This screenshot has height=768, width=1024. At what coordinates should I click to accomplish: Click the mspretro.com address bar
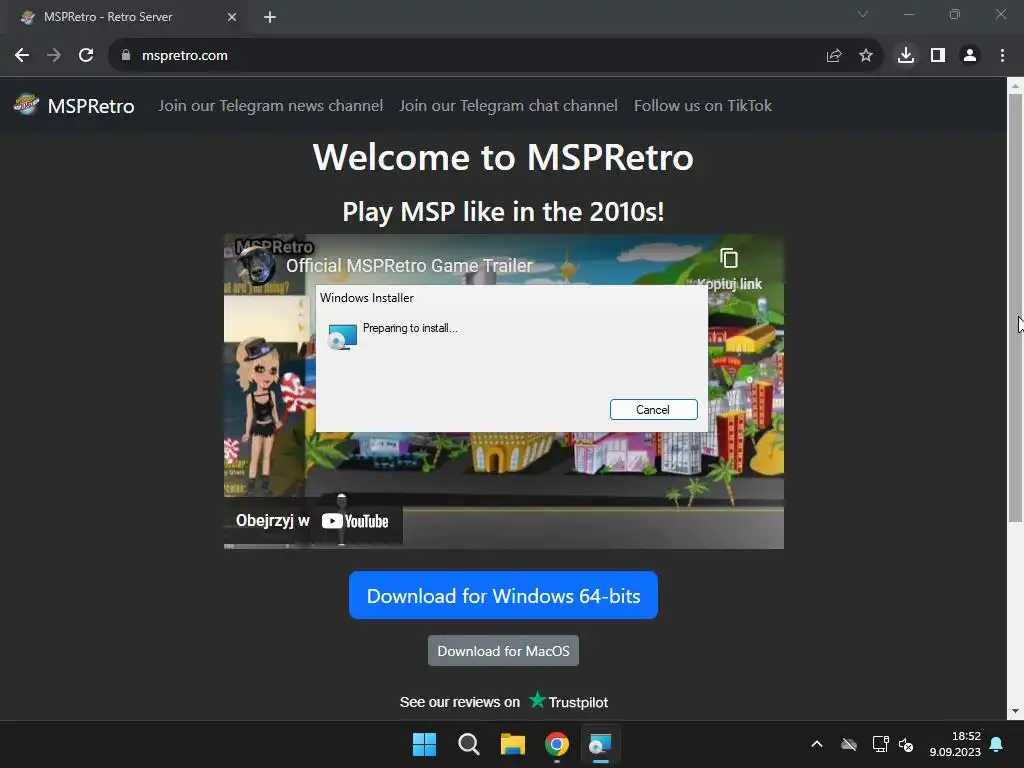[470, 56]
